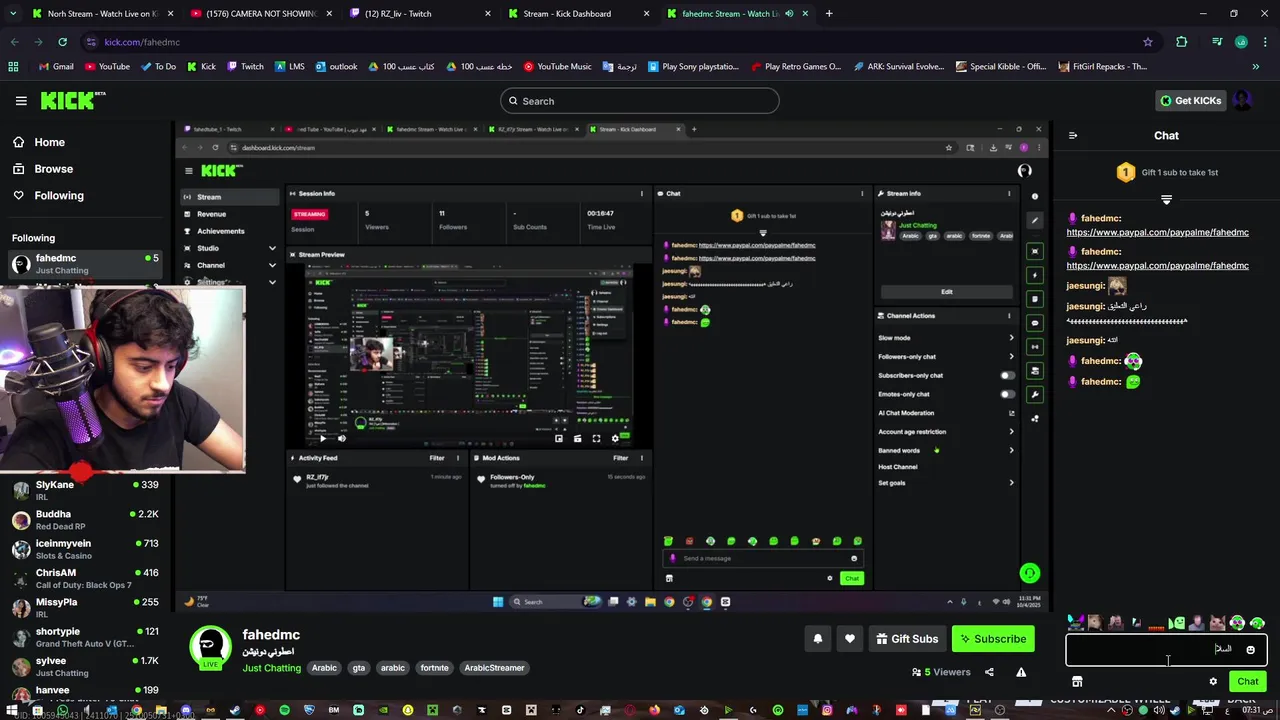This screenshot has height=720, width=1280.
Task: Show more bookmarks with the overflow chevron
Action: click(1255, 67)
